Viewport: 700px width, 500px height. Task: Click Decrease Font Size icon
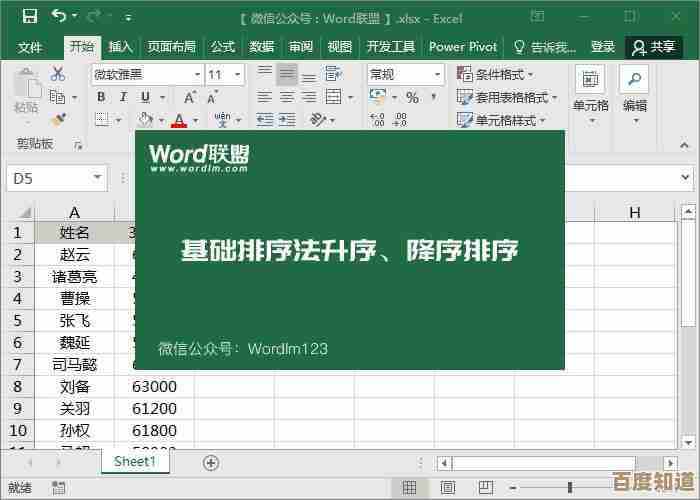[212, 97]
